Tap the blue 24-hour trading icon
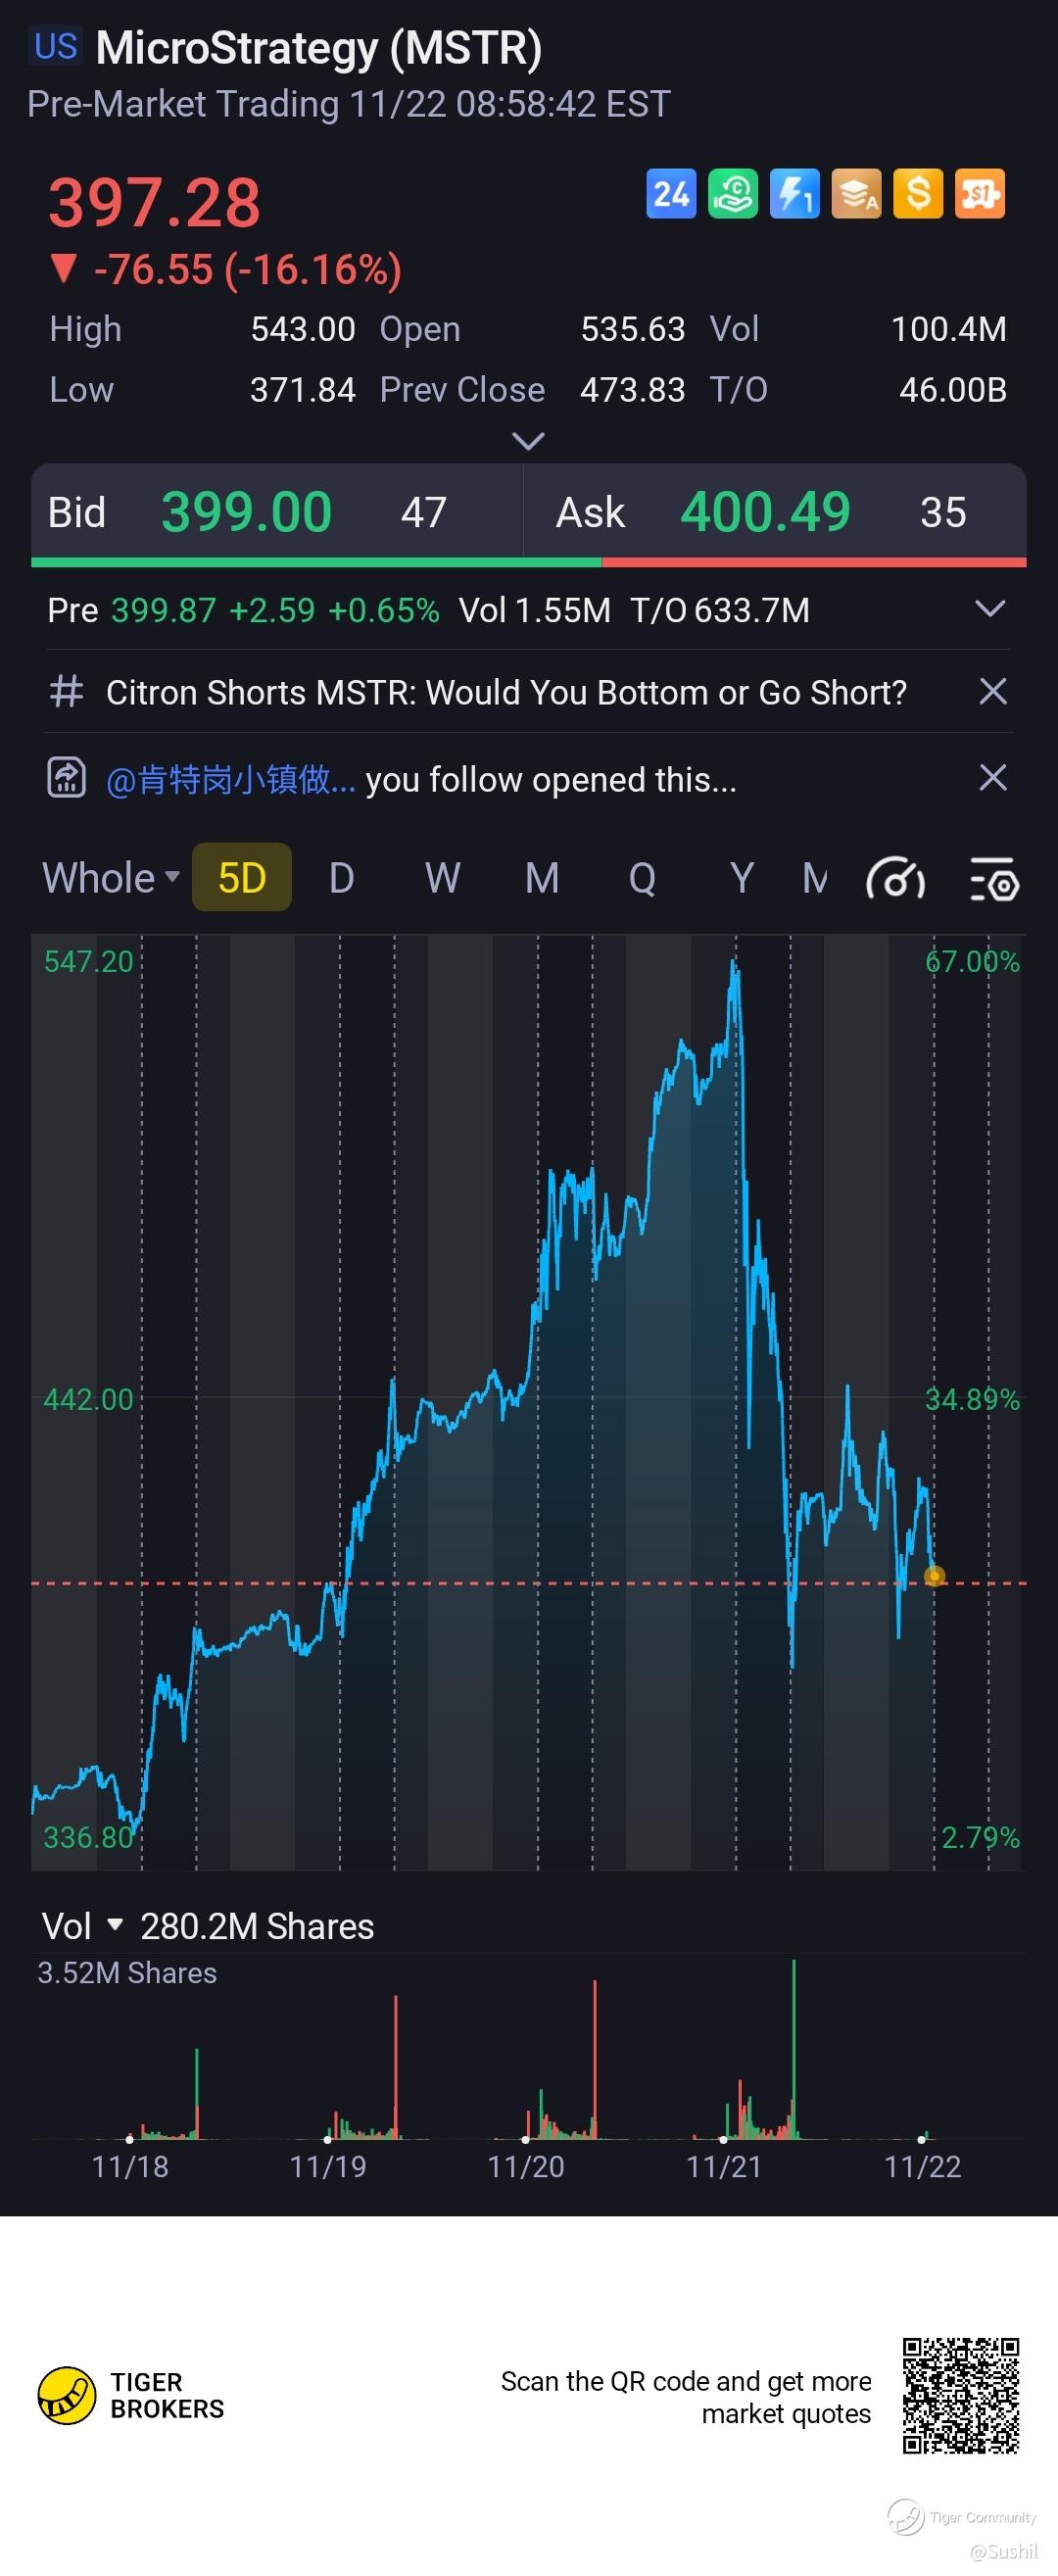The height and width of the screenshot is (2576, 1058). [x=671, y=194]
